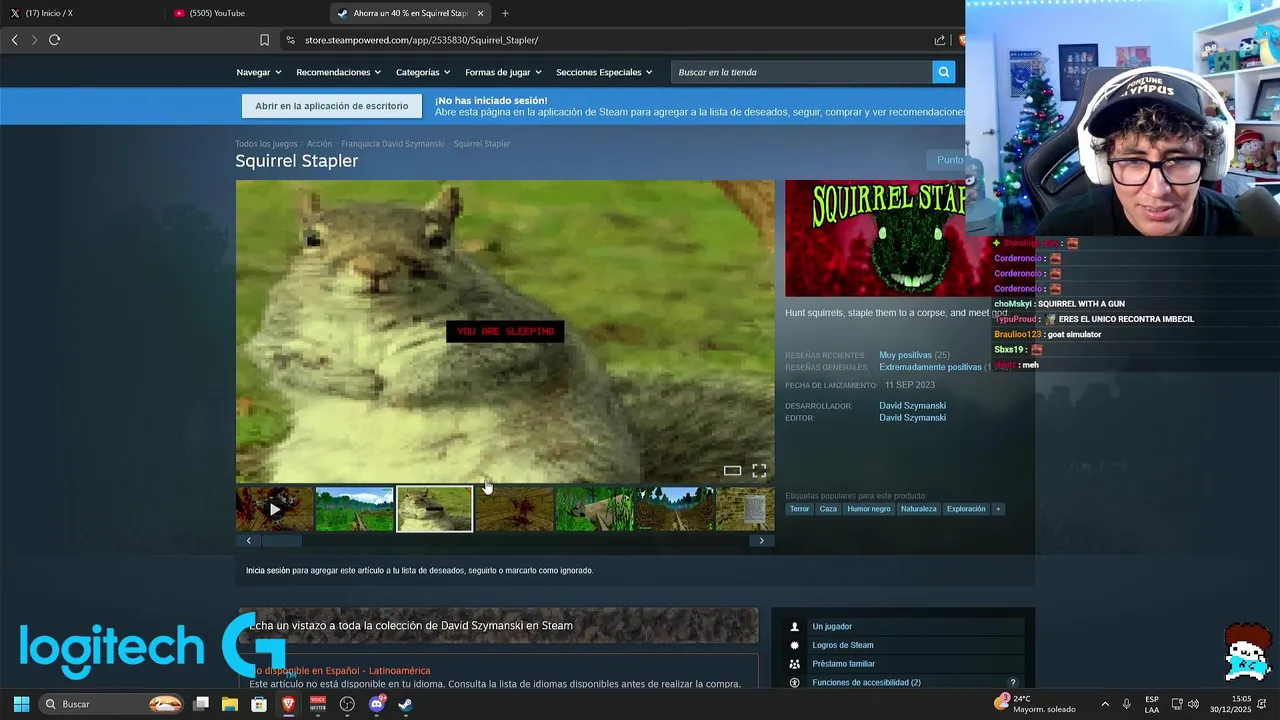Click the Windows taskbar Buscar search box
The image size is (1280, 720).
(x=112, y=704)
